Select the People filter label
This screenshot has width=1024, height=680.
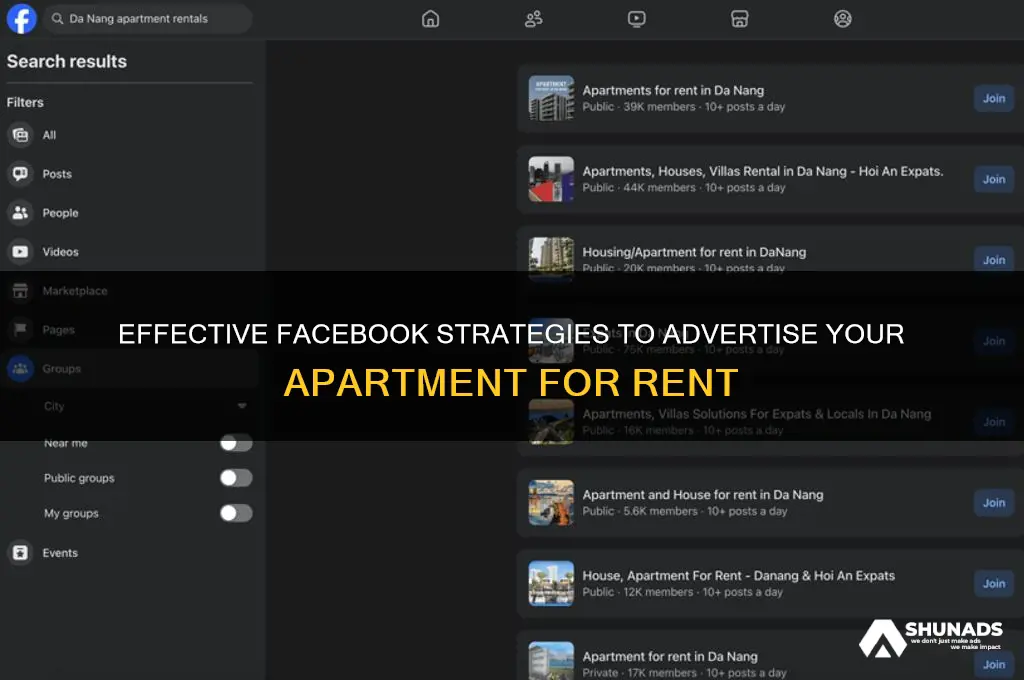tap(60, 213)
